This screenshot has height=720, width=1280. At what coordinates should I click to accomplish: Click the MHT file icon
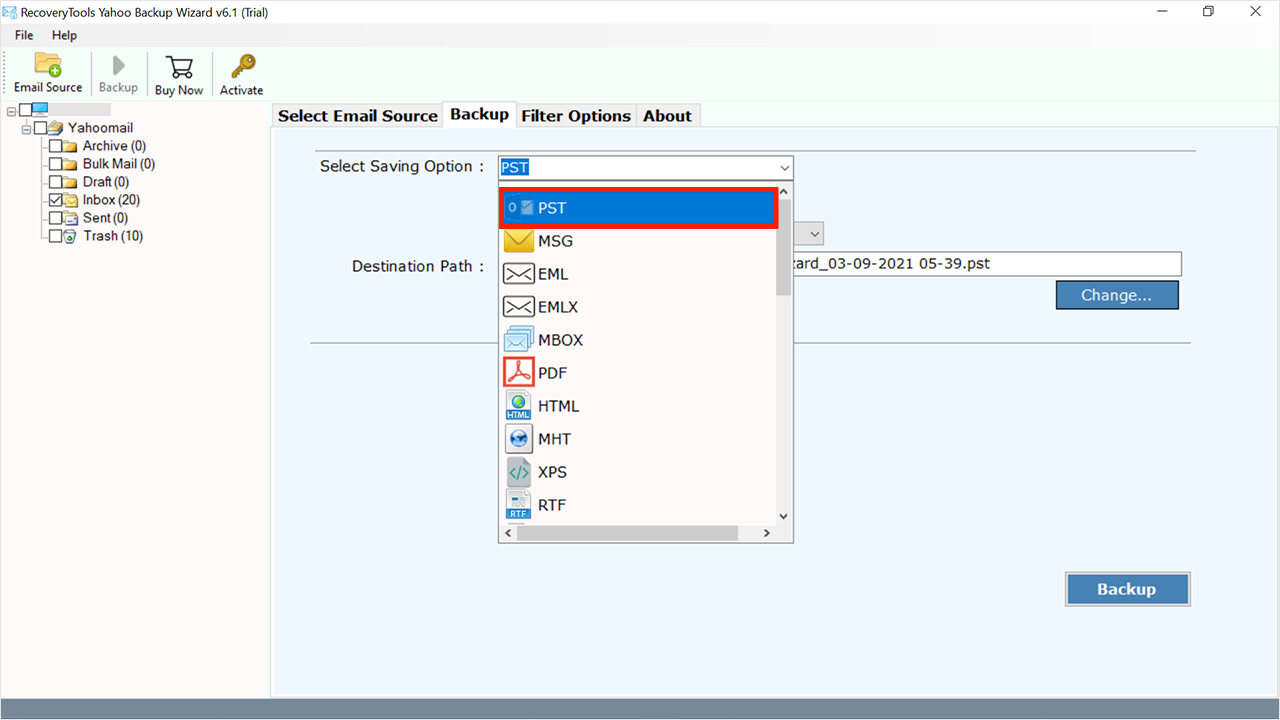(519, 439)
